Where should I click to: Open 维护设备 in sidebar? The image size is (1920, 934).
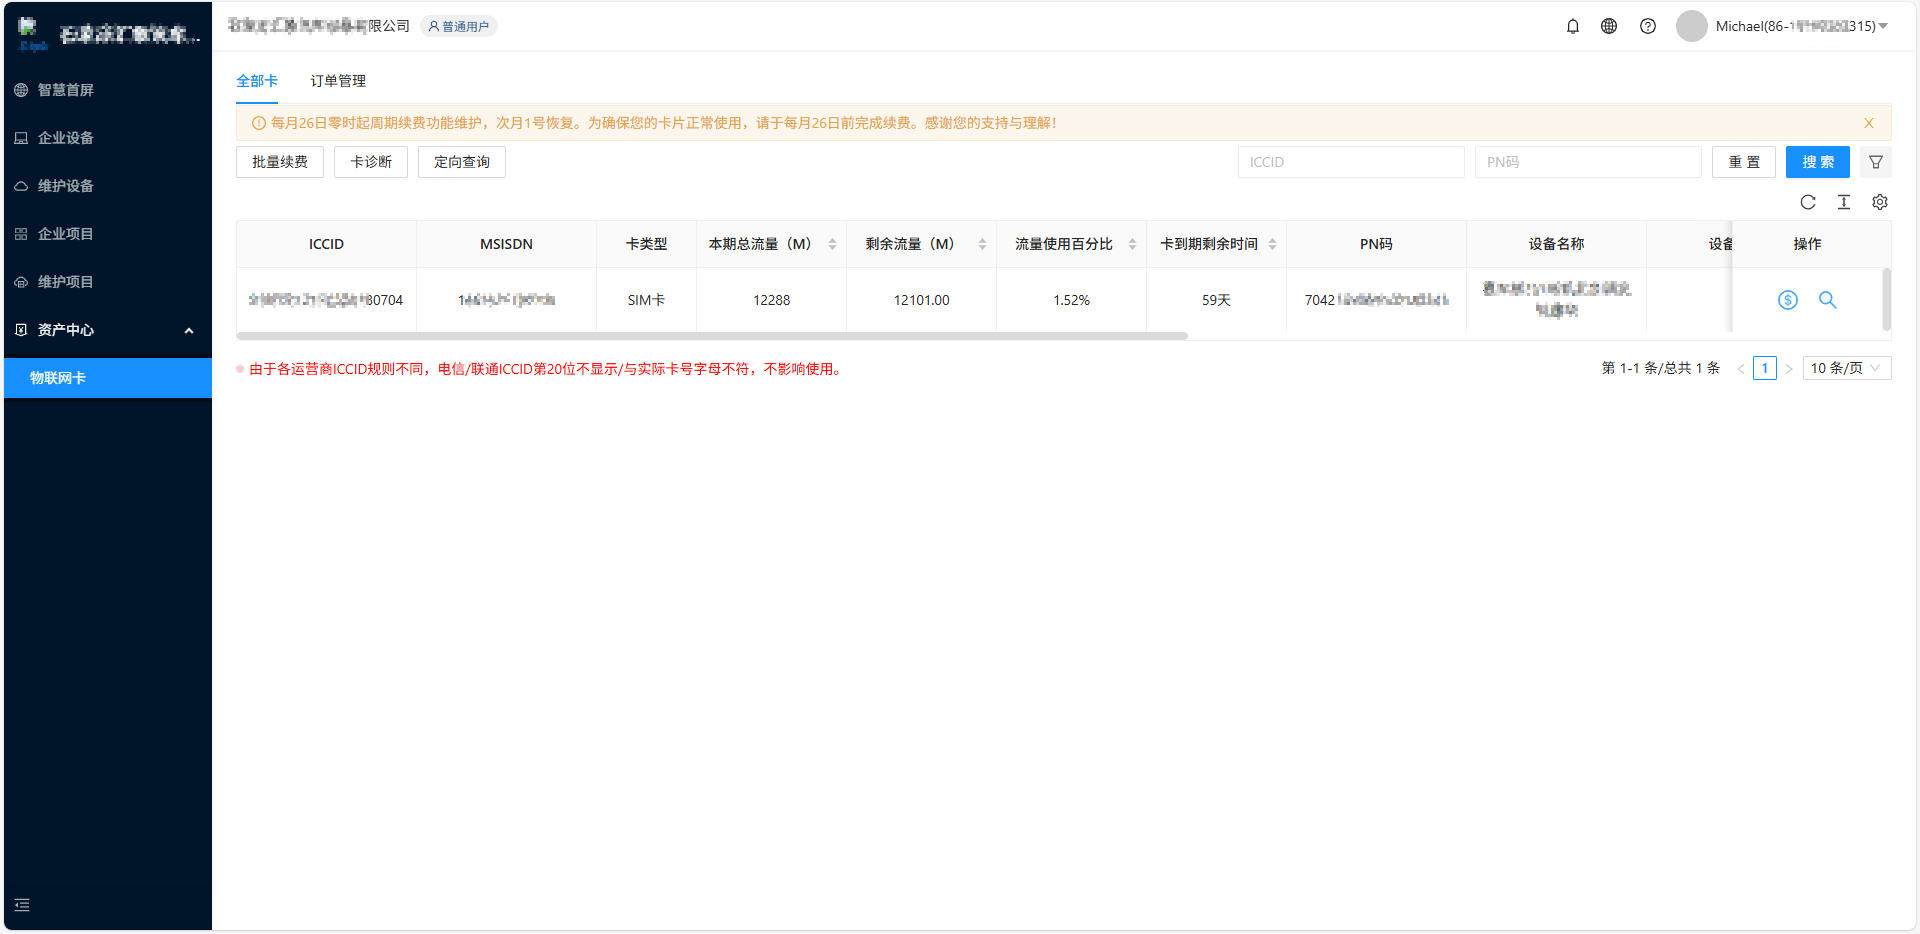tap(108, 186)
